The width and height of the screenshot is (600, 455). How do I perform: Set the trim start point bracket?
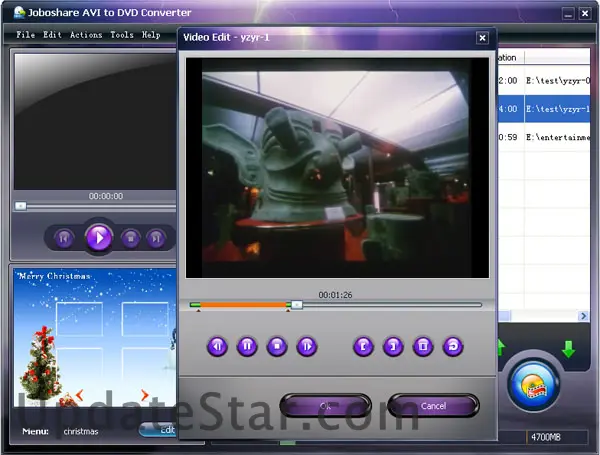364,347
